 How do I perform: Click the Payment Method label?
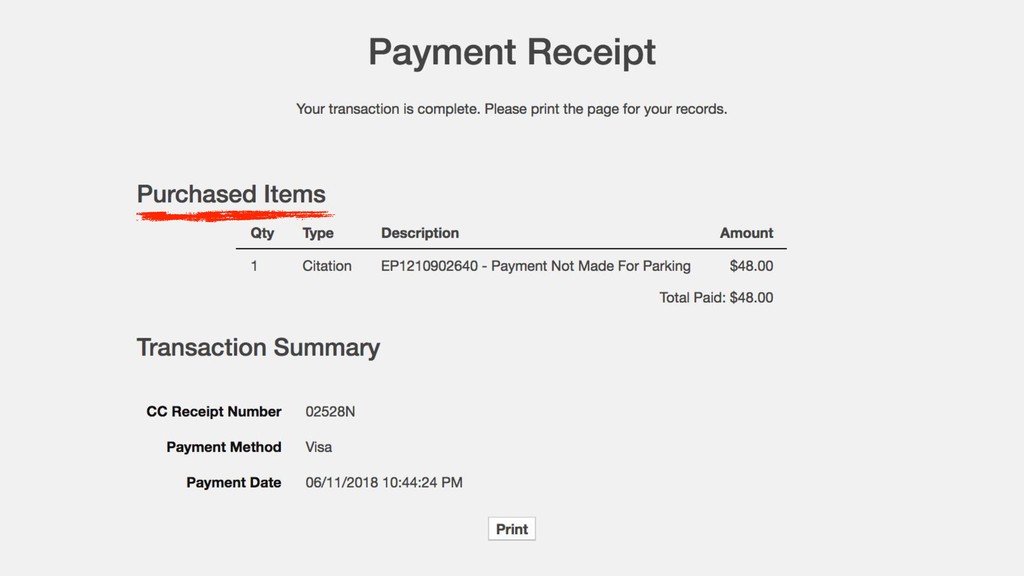point(224,447)
